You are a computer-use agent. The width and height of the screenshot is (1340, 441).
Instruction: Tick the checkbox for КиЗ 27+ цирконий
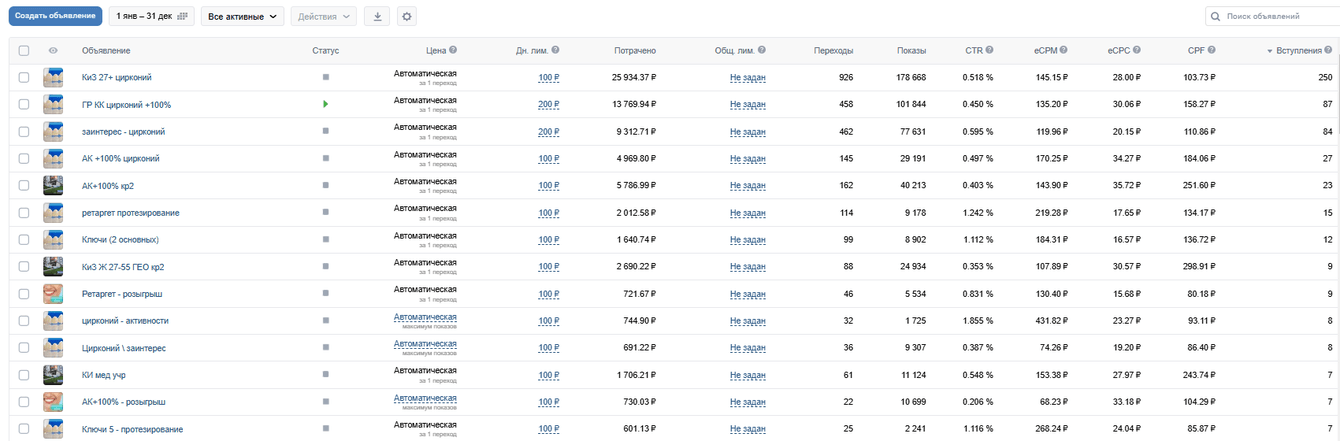coord(24,77)
